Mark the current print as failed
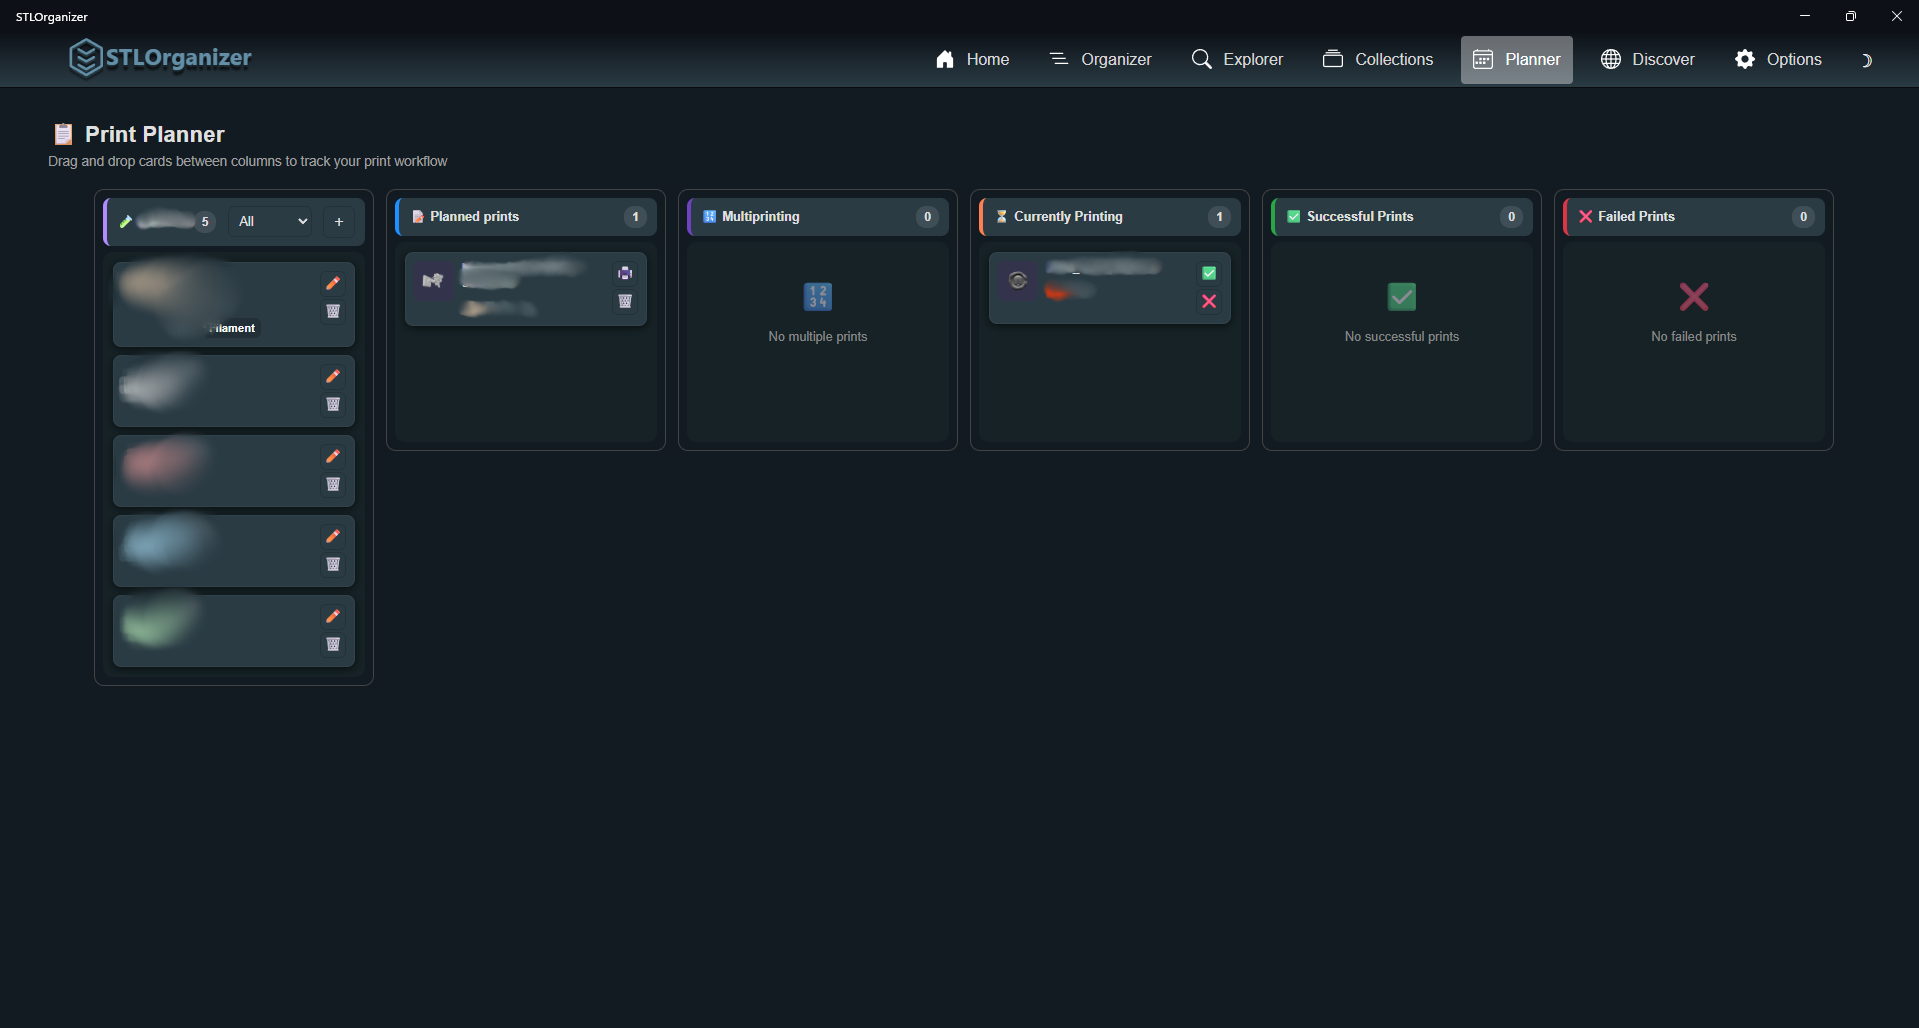Screen dimensions: 1919x1028 (1209, 301)
